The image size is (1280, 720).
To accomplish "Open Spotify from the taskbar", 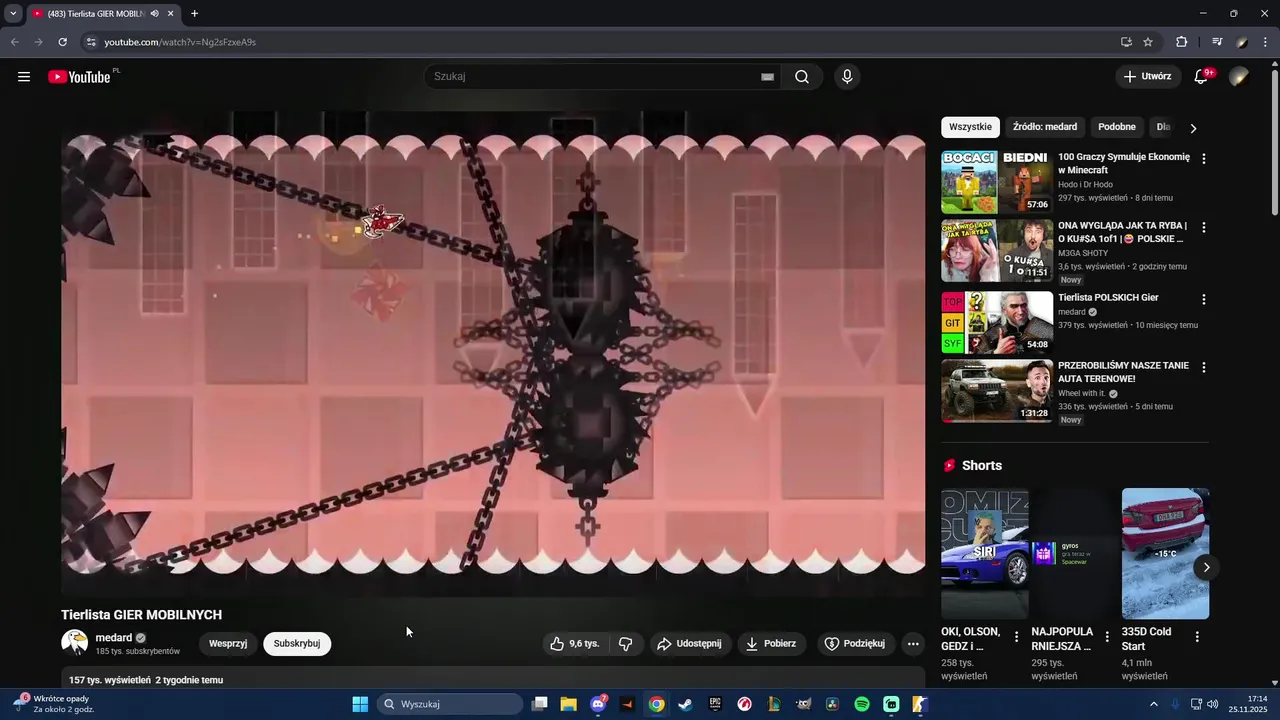I will (862, 704).
